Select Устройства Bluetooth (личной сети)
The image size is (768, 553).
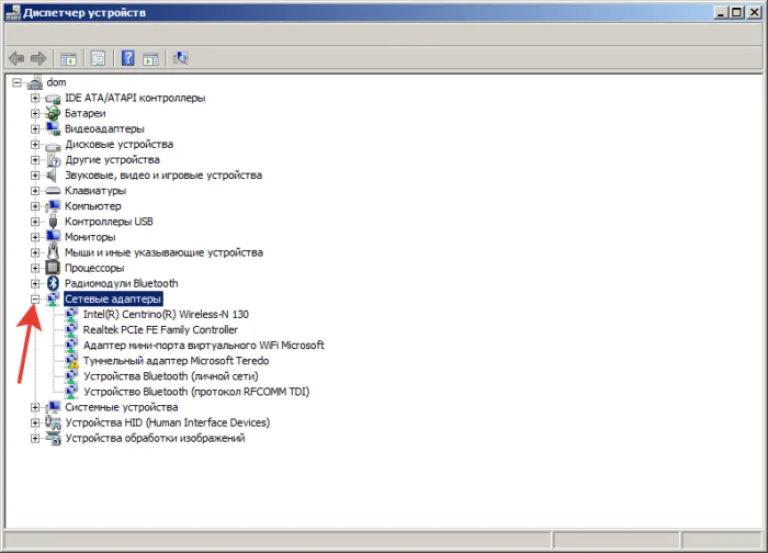pyautogui.click(x=171, y=377)
